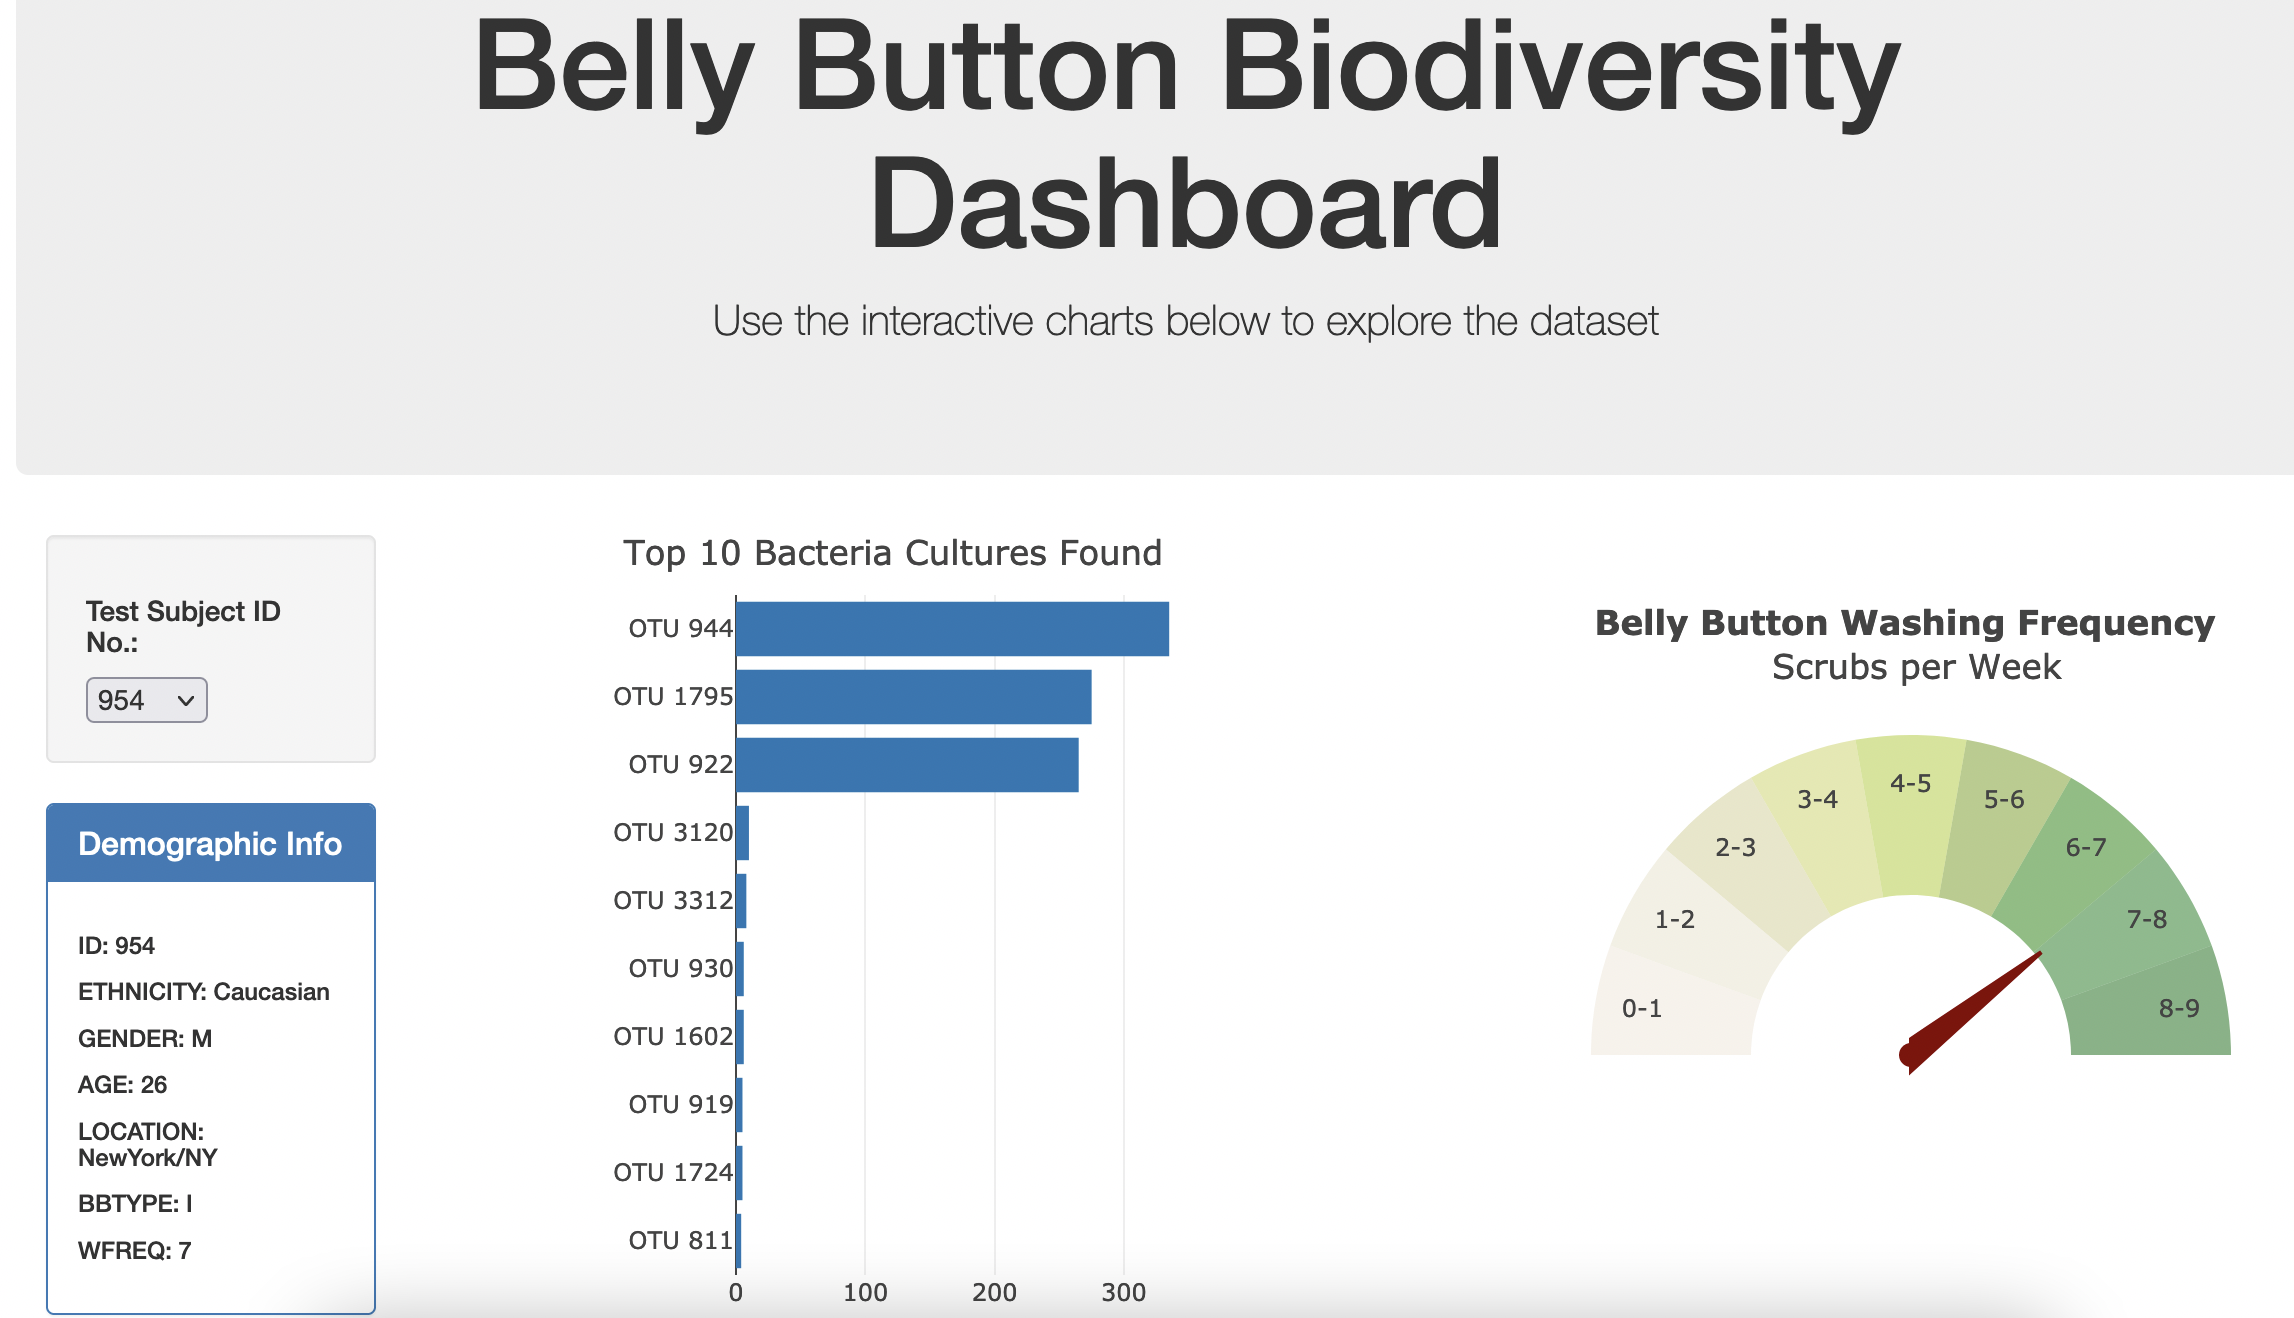Select the ETHNICITY: Caucasian line
This screenshot has height=1318, width=2294.
[x=204, y=991]
